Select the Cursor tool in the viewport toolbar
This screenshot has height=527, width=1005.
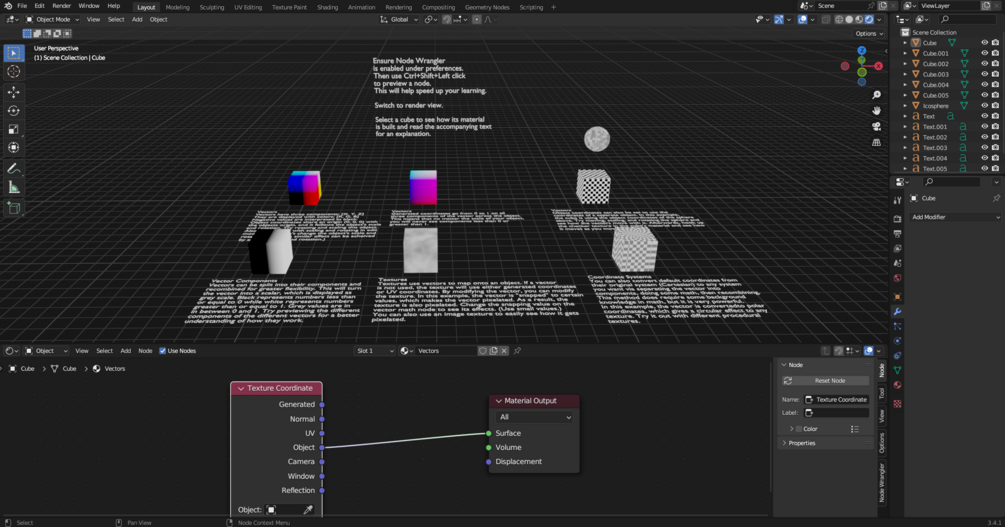click(x=13, y=72)
